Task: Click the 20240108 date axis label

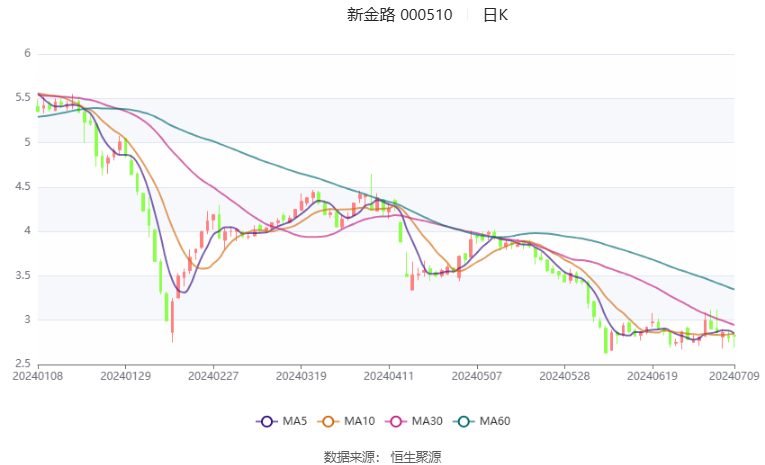Action: pyautogui.click(x=38, y=376)
